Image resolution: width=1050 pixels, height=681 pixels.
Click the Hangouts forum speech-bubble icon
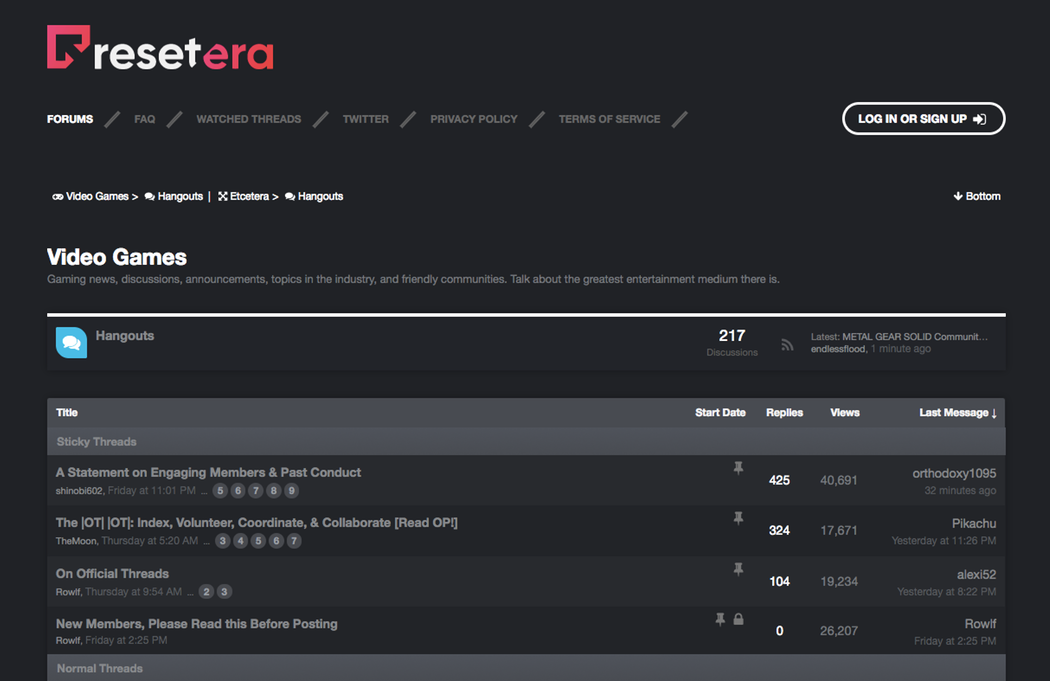[71, 342]
